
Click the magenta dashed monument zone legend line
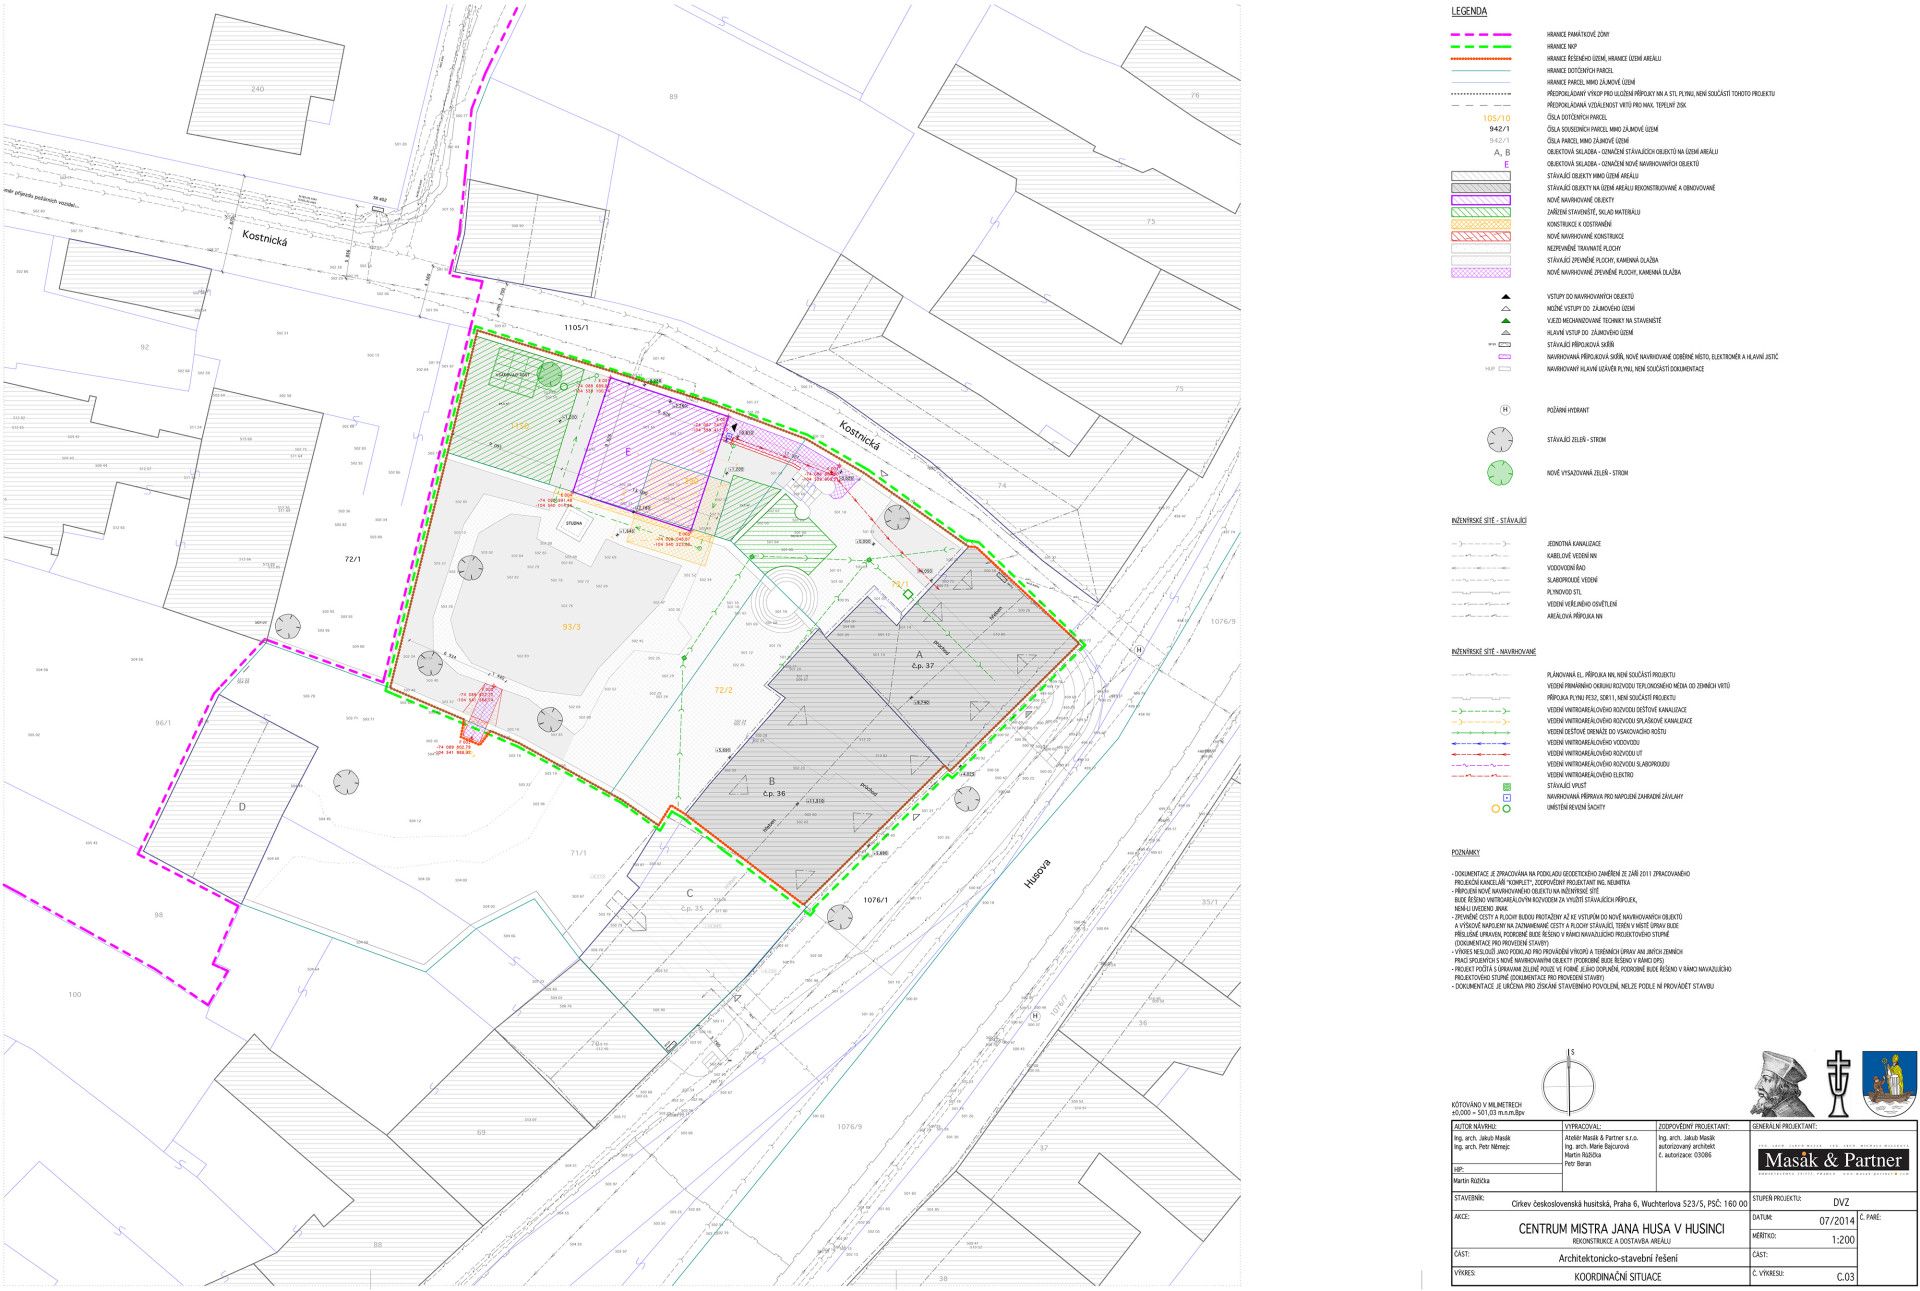click(1481, 35)
